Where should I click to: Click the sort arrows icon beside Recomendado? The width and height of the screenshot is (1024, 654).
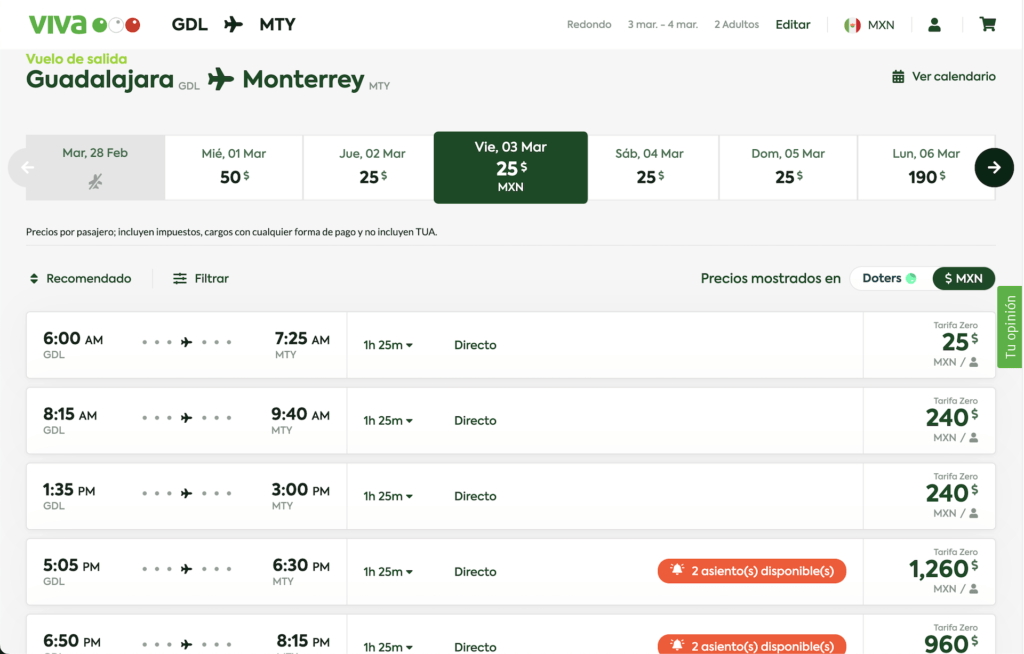pos(34,278)
